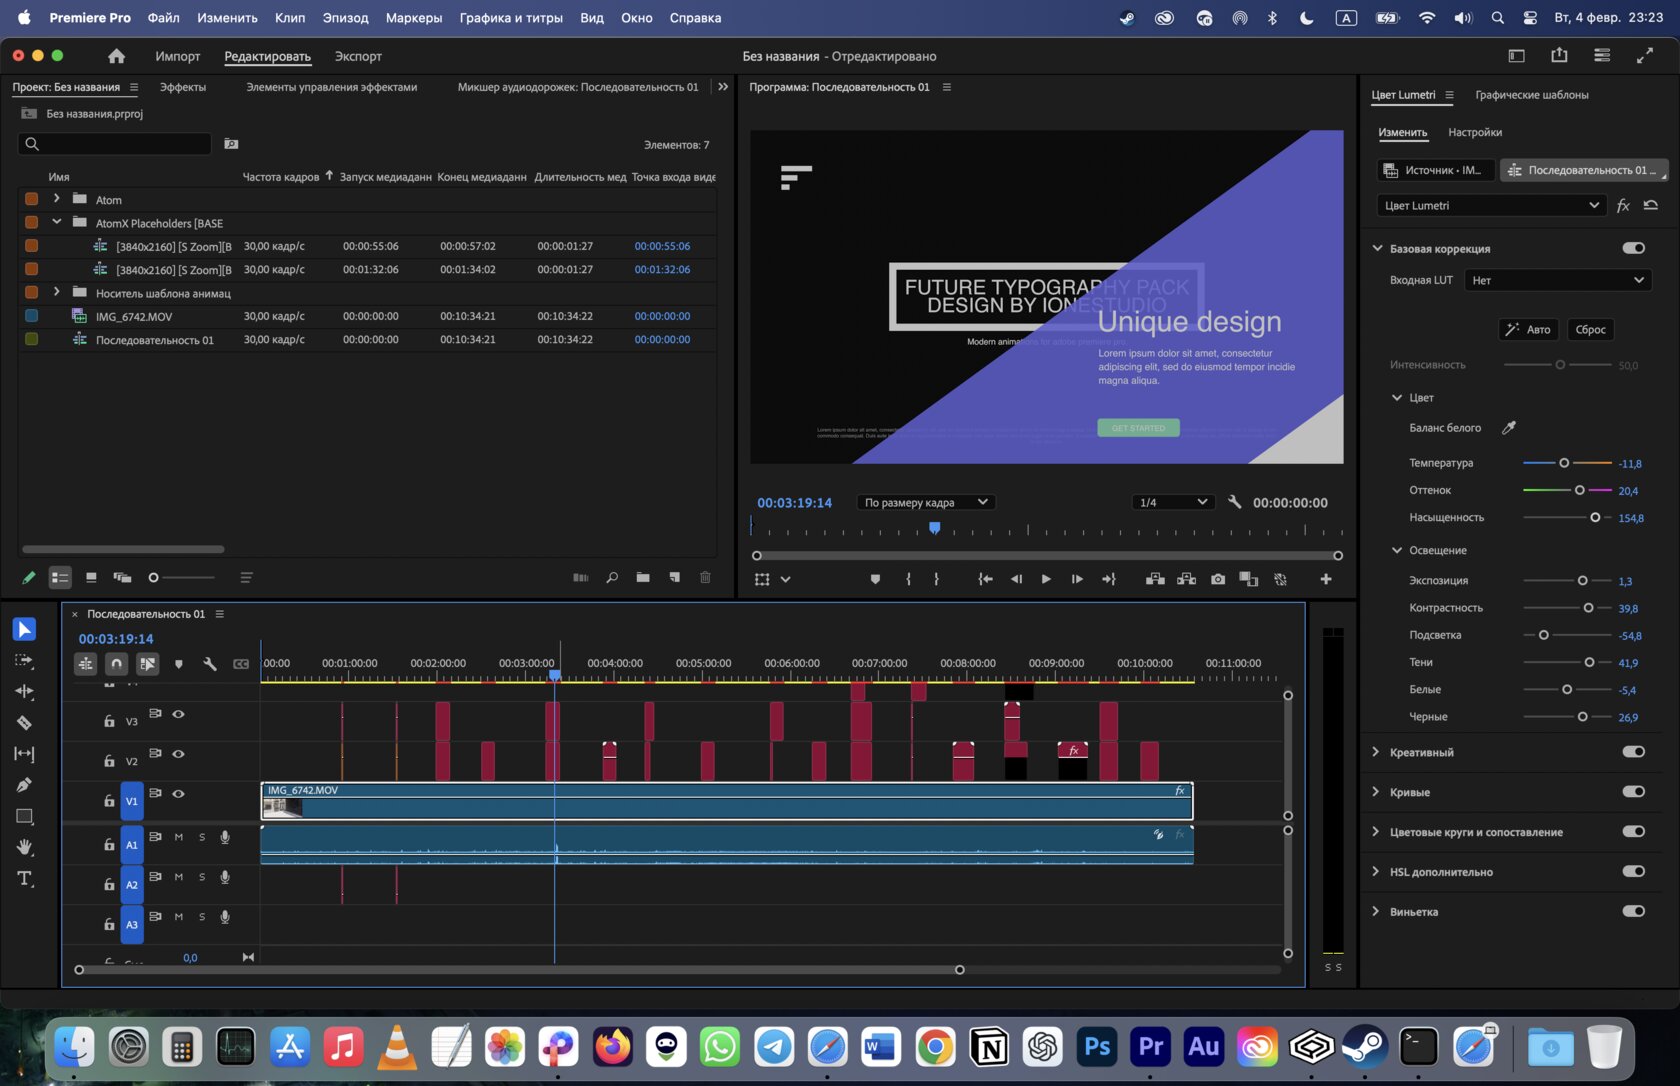Click Lift button in program monitor
Image resolution: width=1680 pixels, height=1086 pixels.
click(1155, 579)
